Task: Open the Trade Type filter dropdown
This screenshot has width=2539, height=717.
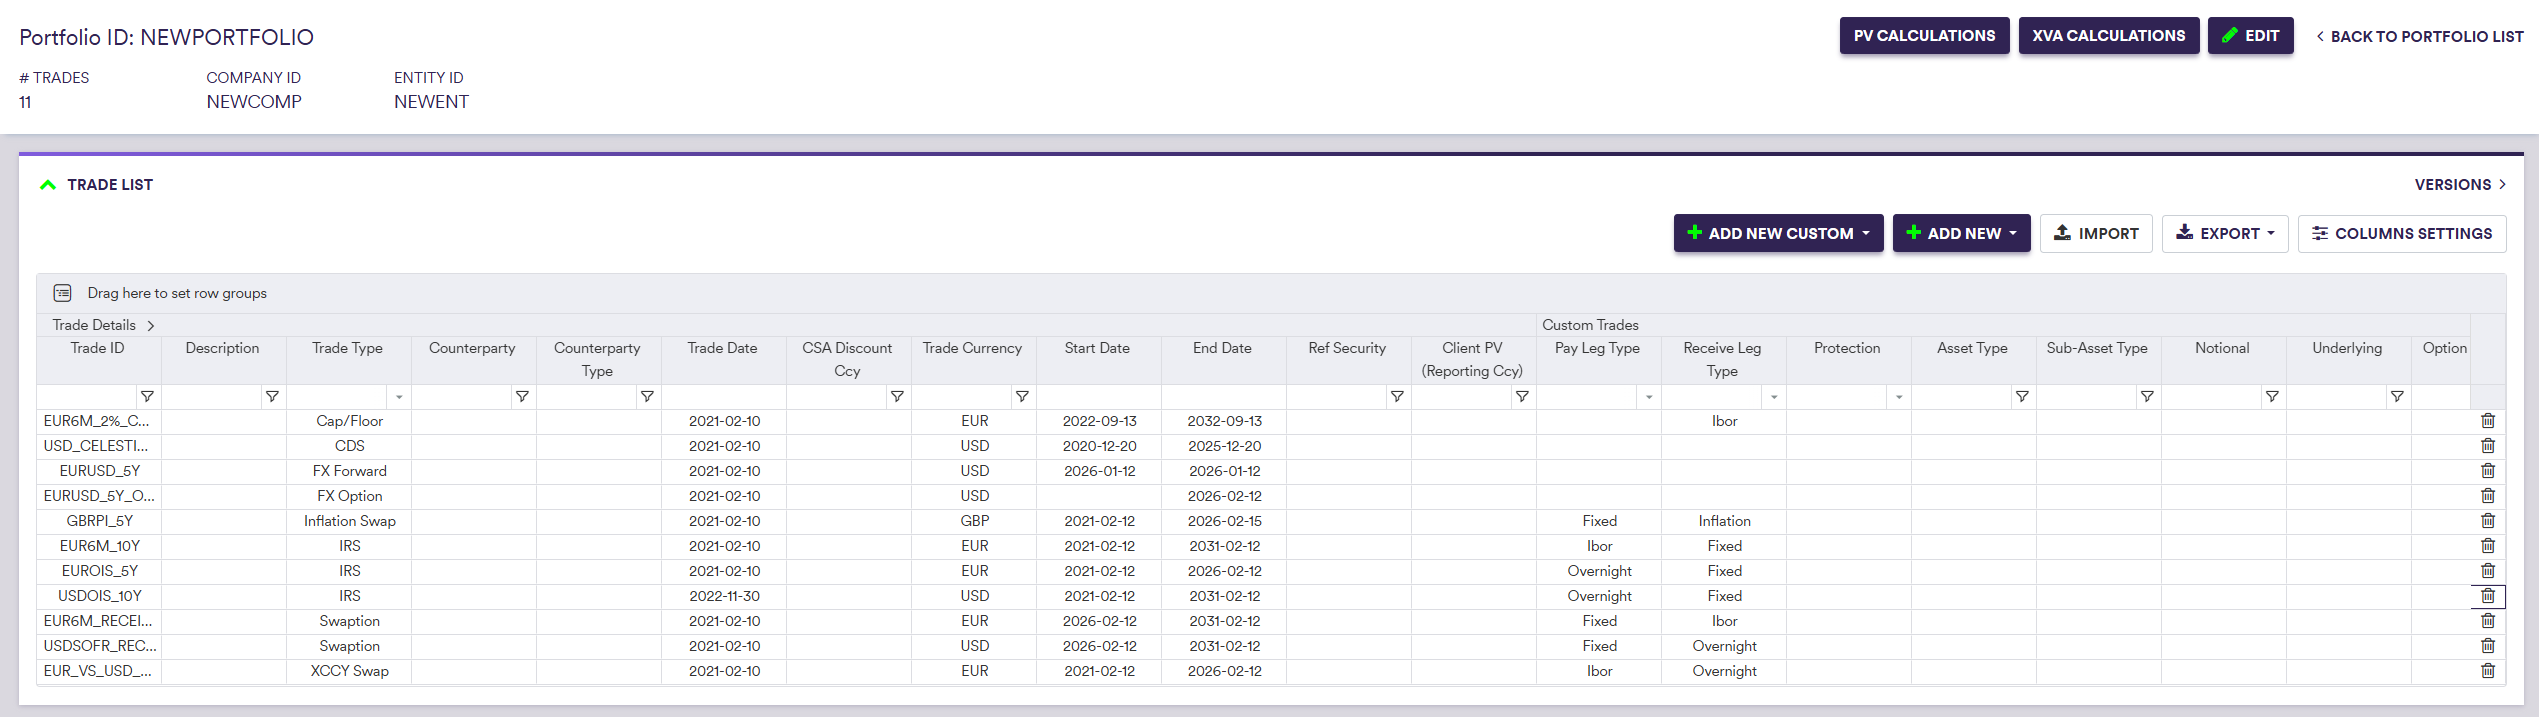Action: (x=399, y=397)
